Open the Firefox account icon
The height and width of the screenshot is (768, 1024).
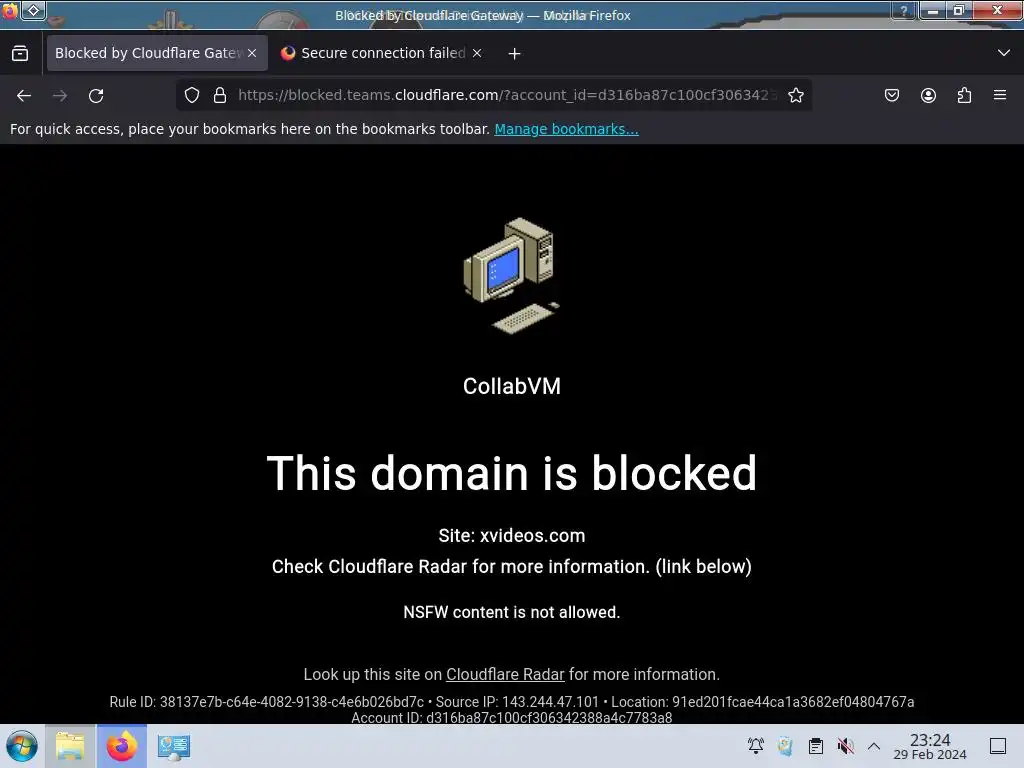[928, 95]
